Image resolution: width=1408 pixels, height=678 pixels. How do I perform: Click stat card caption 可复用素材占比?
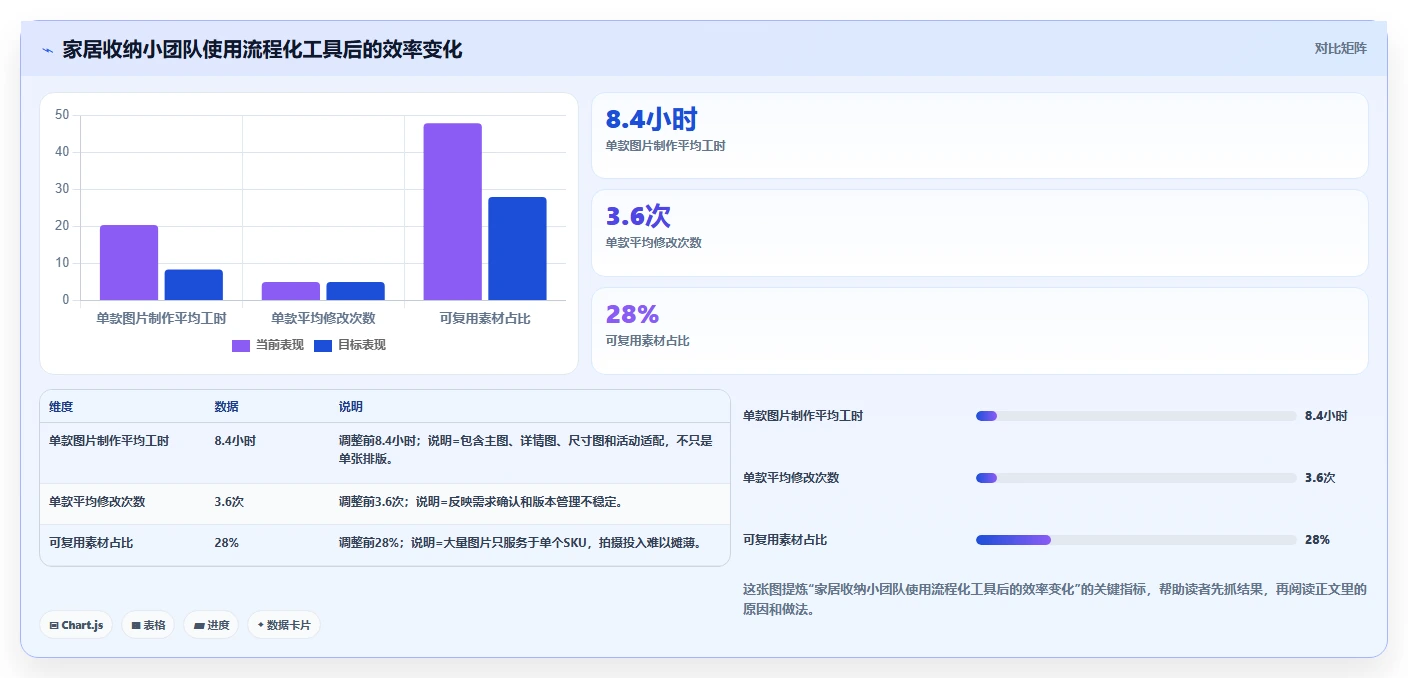point(647,341)
